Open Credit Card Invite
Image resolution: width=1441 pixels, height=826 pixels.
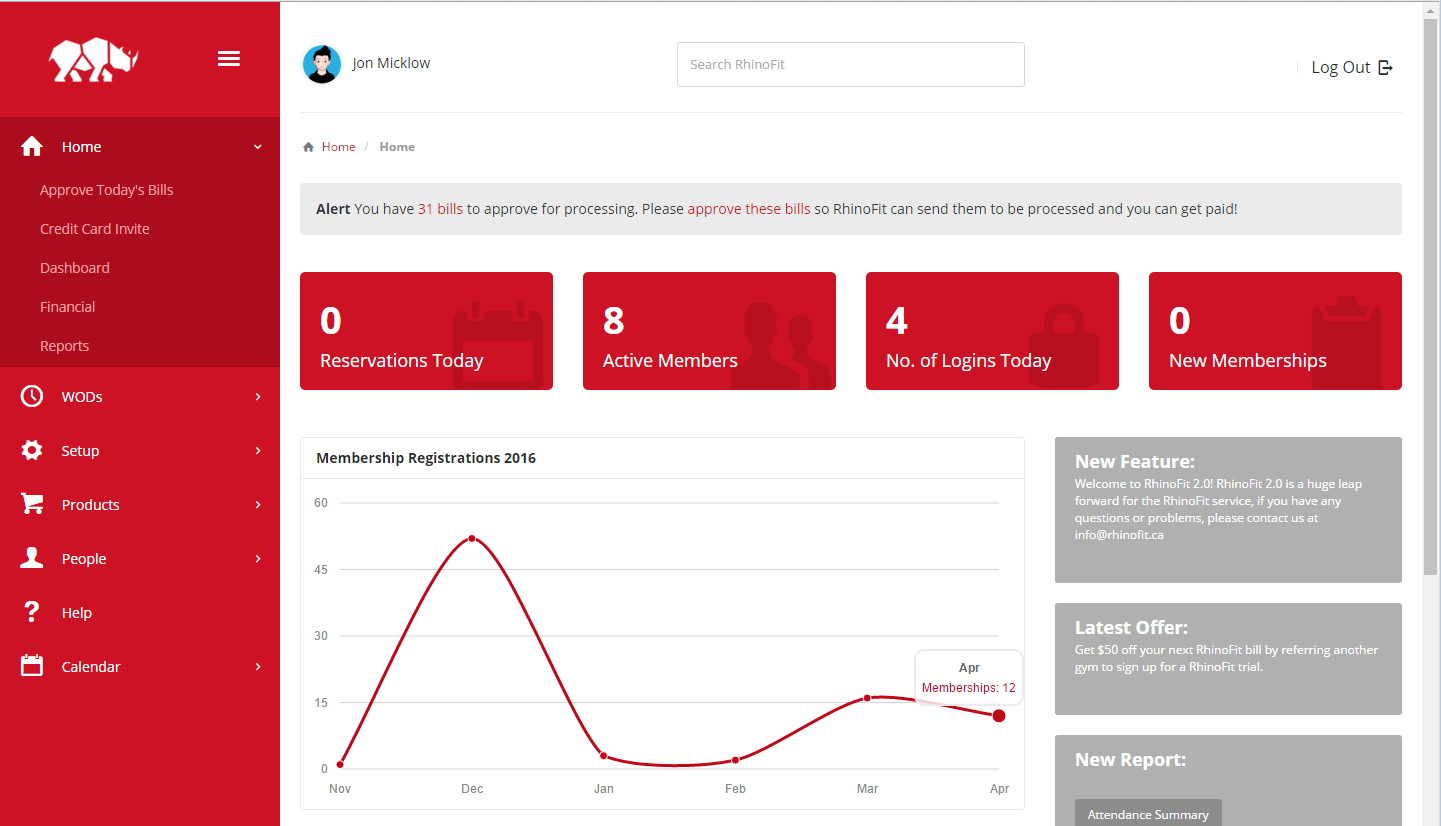(95, 229)
